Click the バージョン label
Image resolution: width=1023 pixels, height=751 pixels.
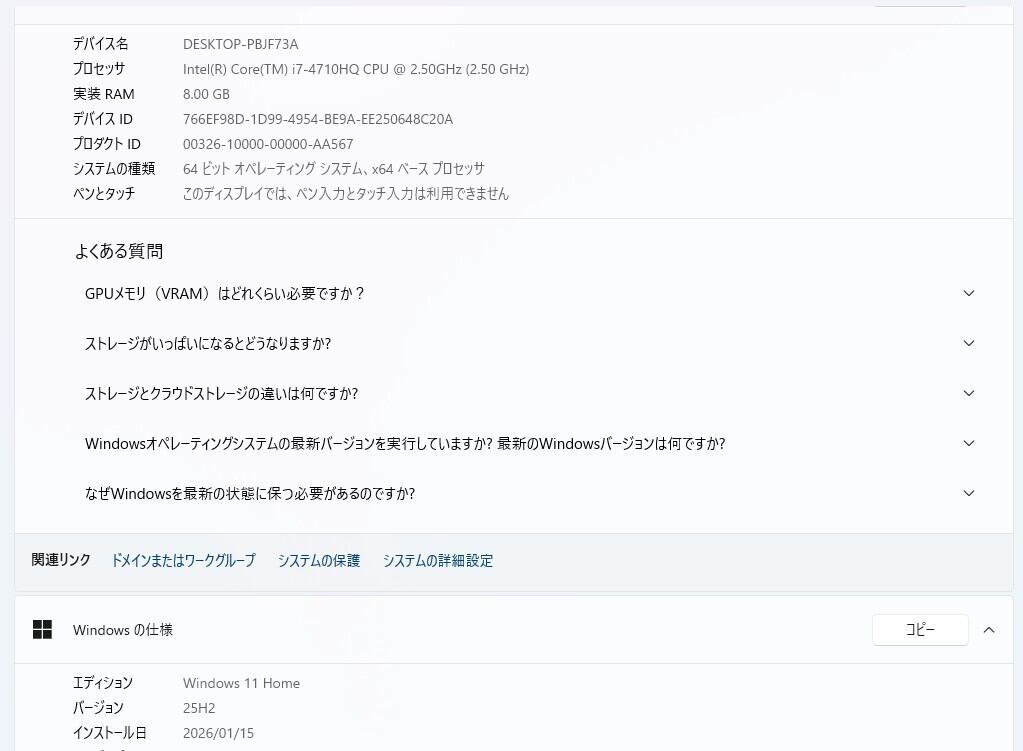[x=98, y=708]
